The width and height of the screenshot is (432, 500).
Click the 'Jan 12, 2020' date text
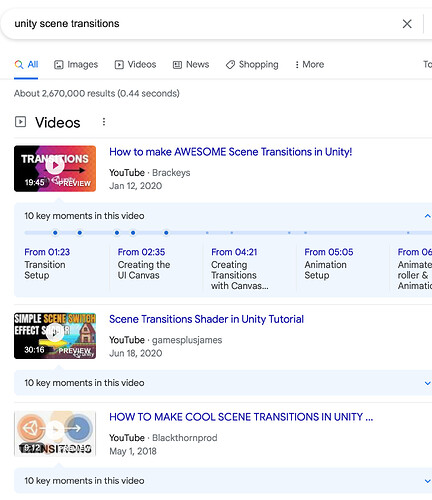[136, 186]
